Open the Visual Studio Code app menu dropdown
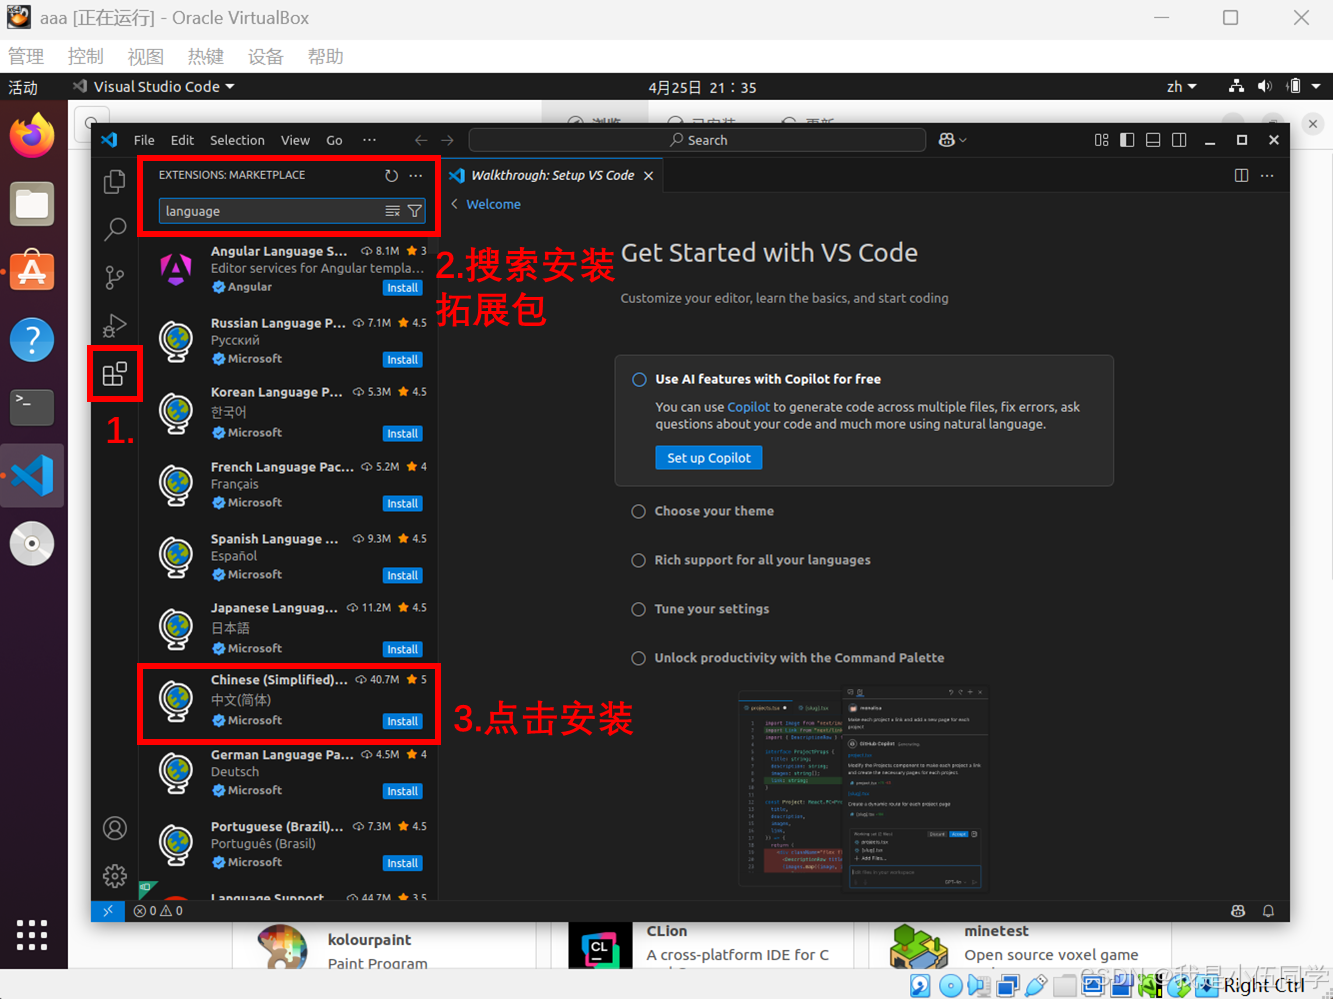 pyautogui.click(x=155, y=87)
